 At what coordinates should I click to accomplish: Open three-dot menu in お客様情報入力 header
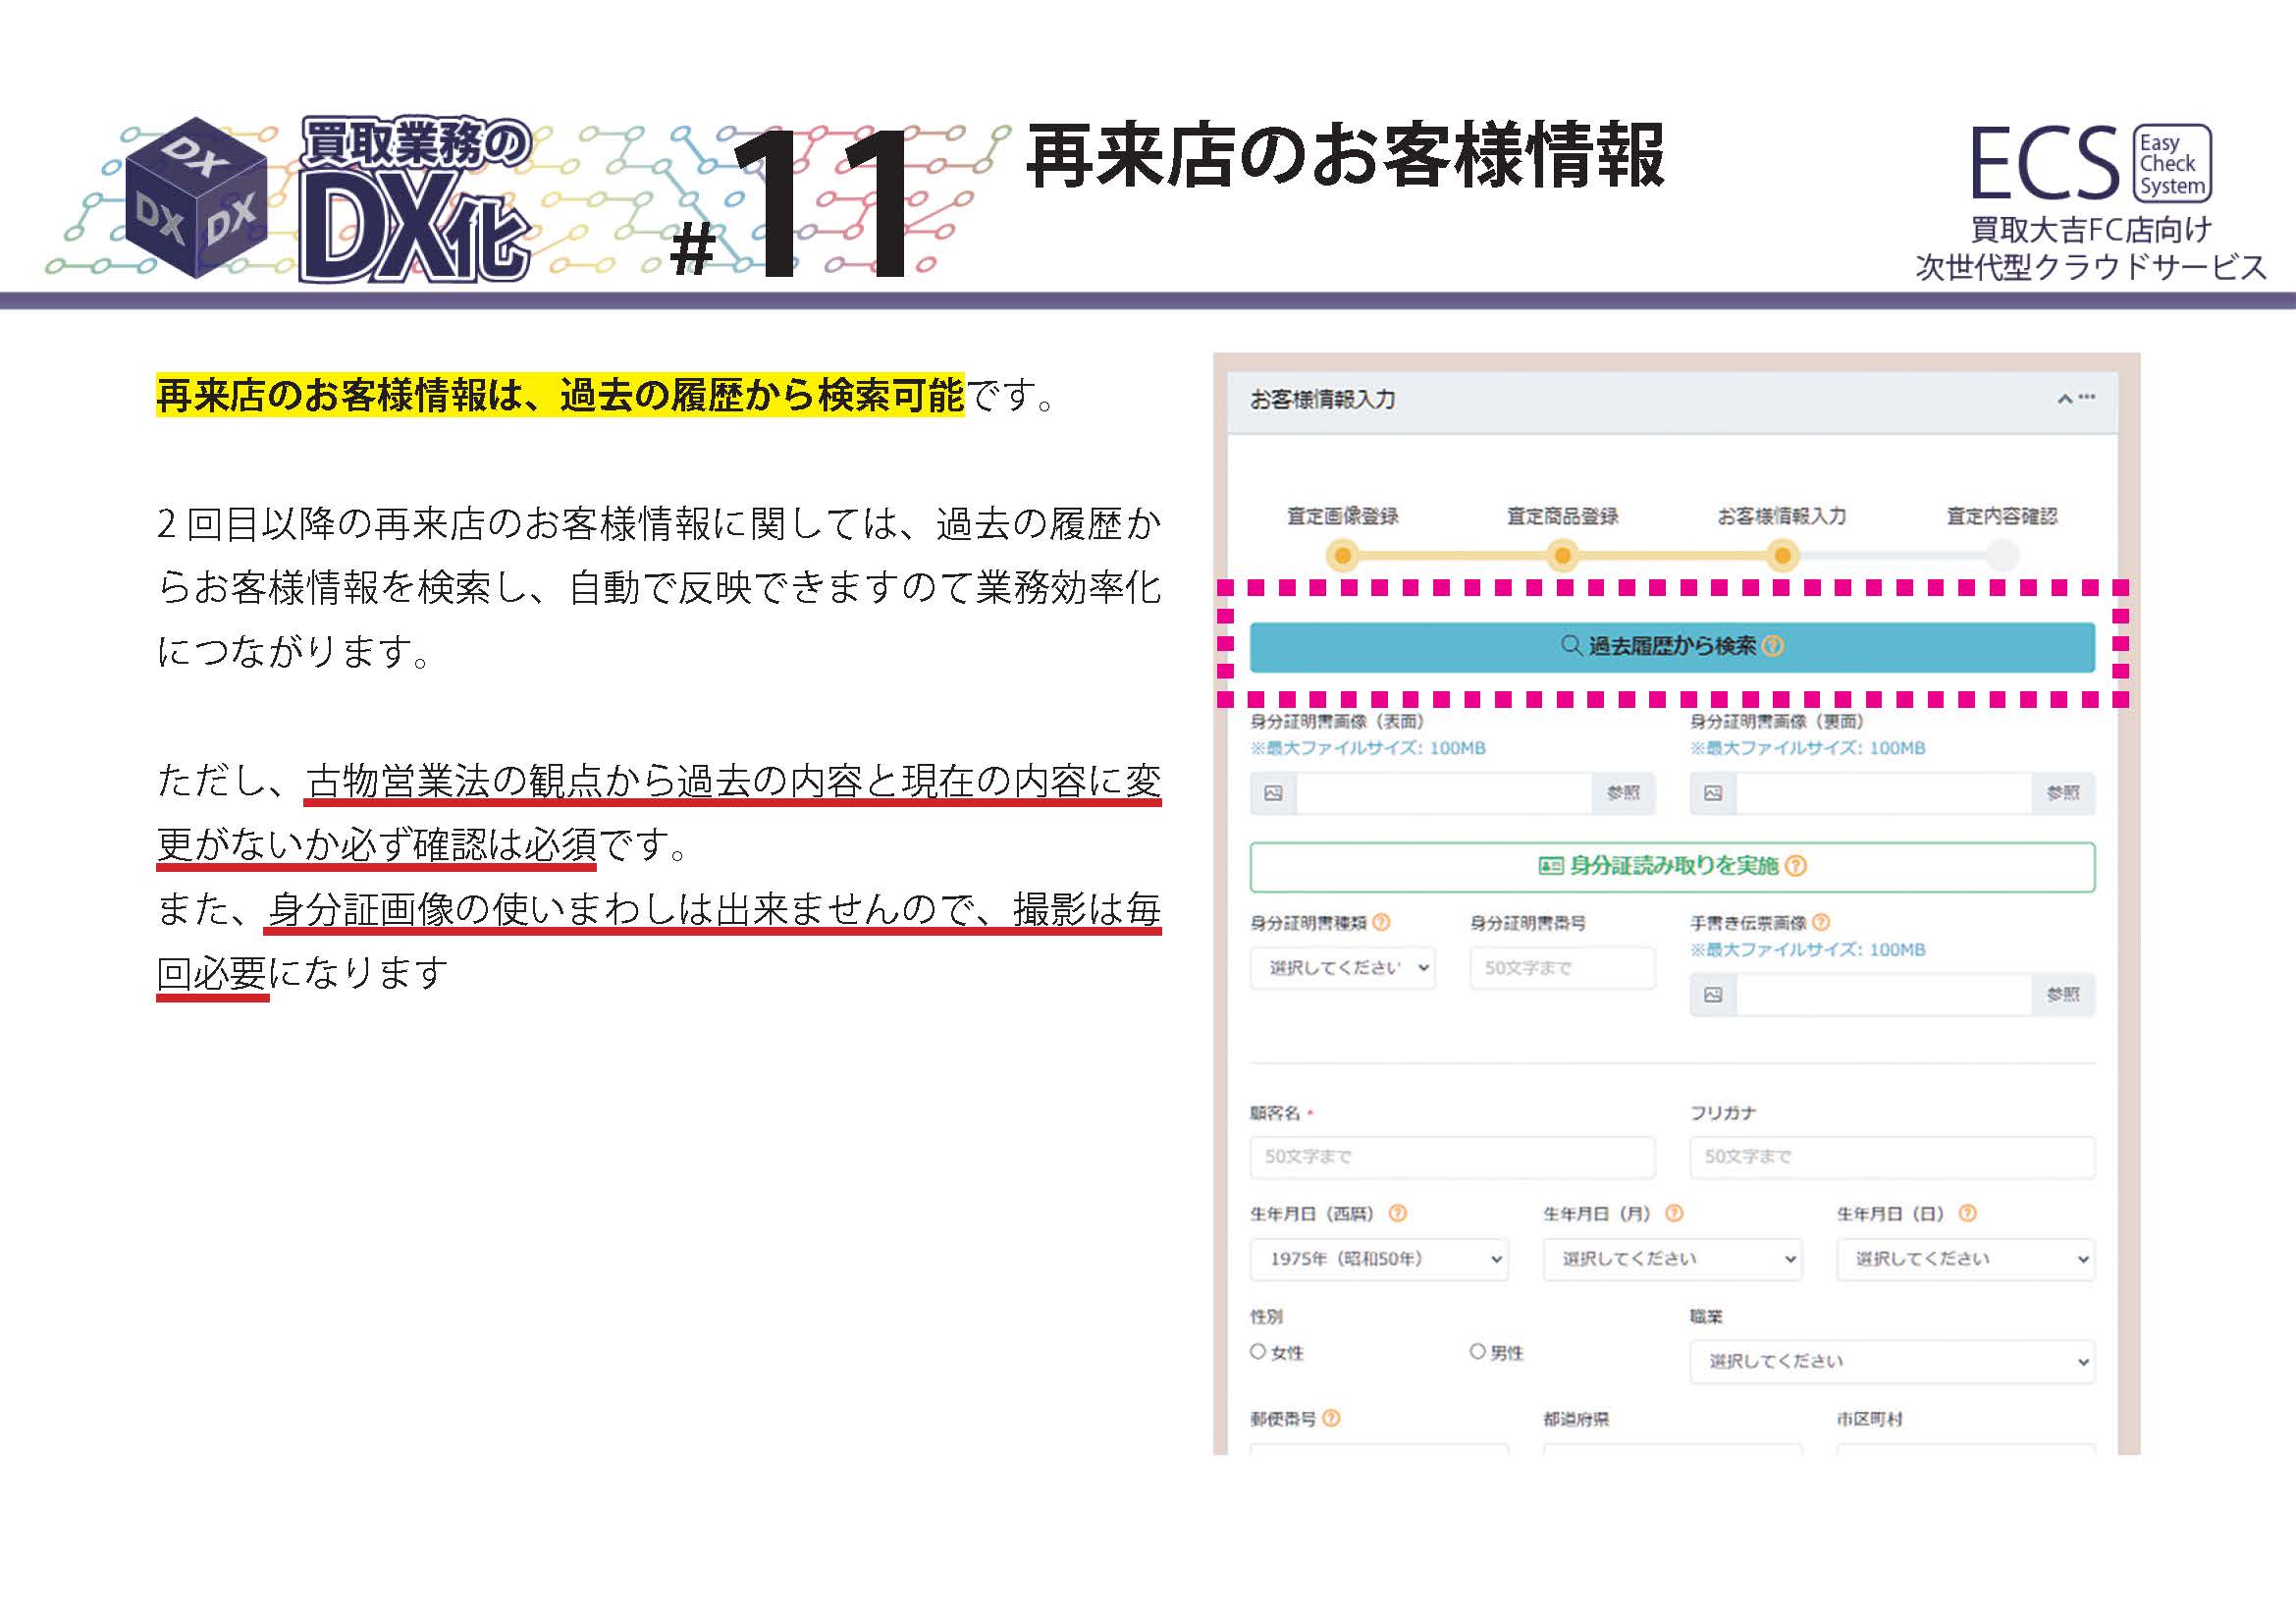(x=2087, y=397)
